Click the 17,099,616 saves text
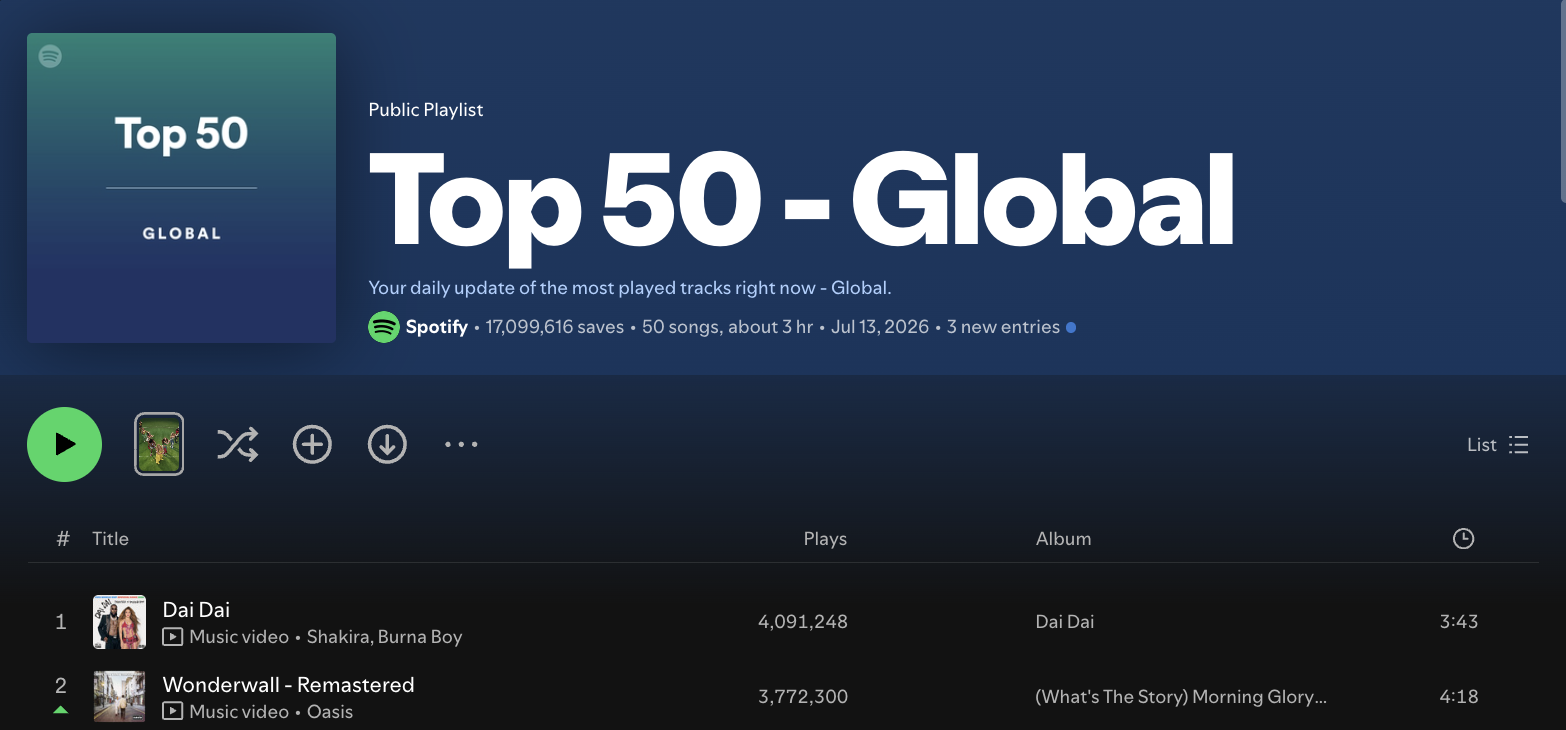 point(555,327)
